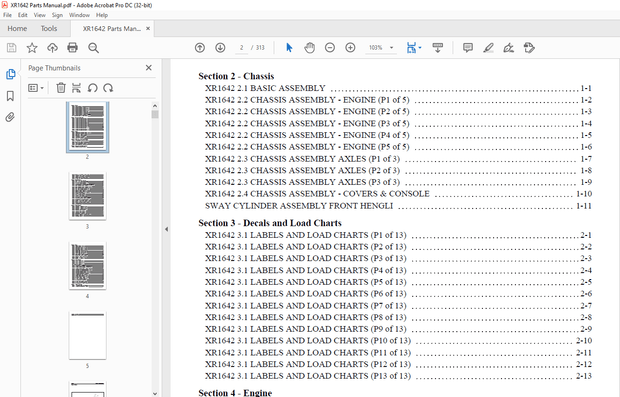Close the XR1642 Parts Manual tab
The width and height of the screenshot is (620, 397).
coord(148,28)
